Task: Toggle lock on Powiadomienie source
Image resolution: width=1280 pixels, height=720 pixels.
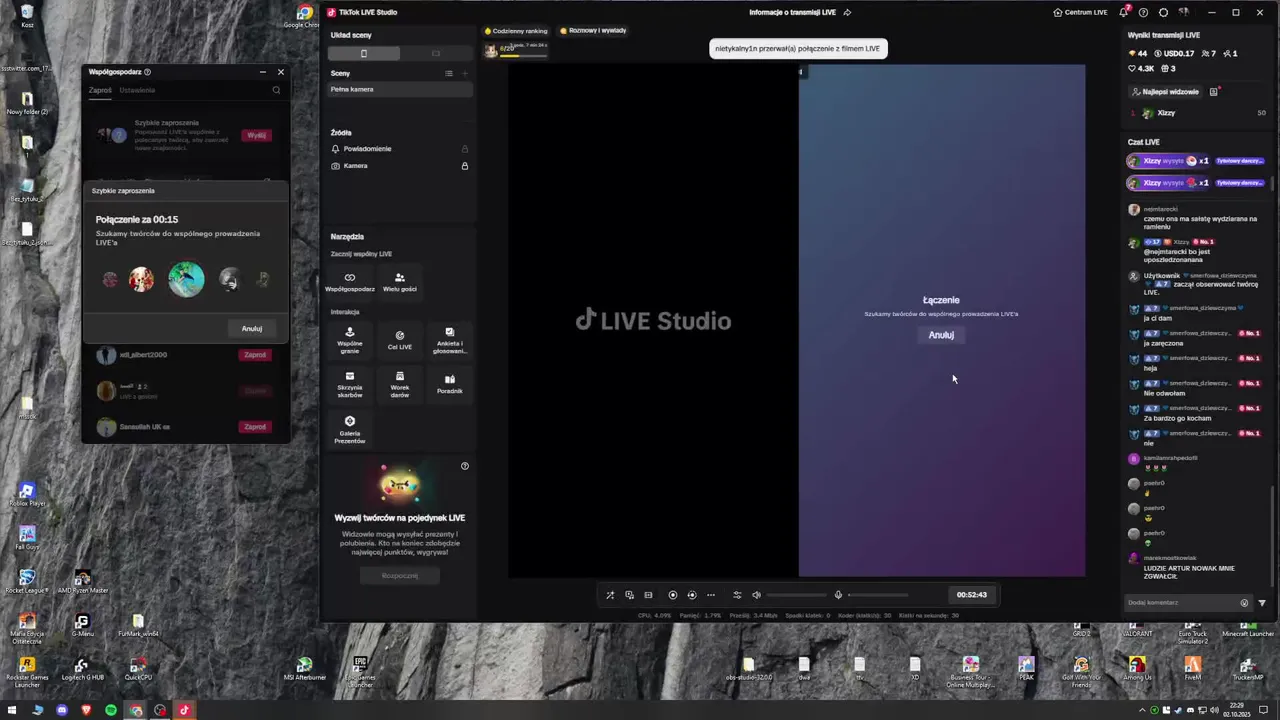Action: [464, 149]
